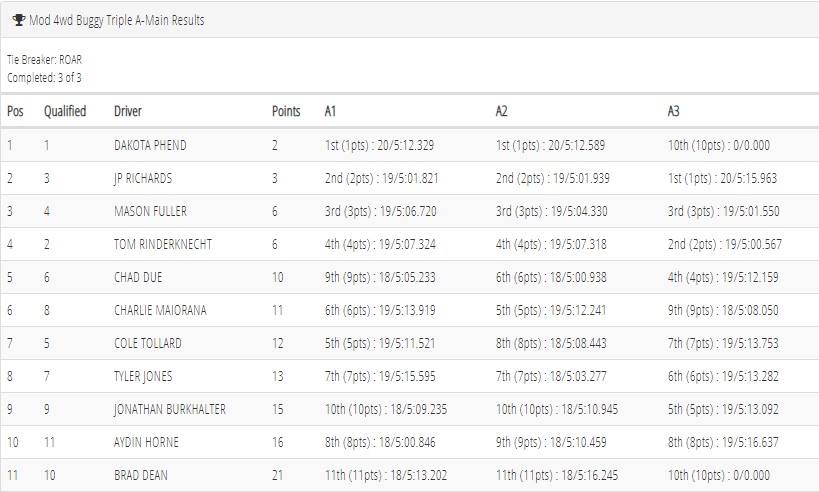The width and height of the screenshot is (819, 492).
Task: Click the Mod 4wd Buggy Triple A-Main Results heading
Action: point(116,20)
